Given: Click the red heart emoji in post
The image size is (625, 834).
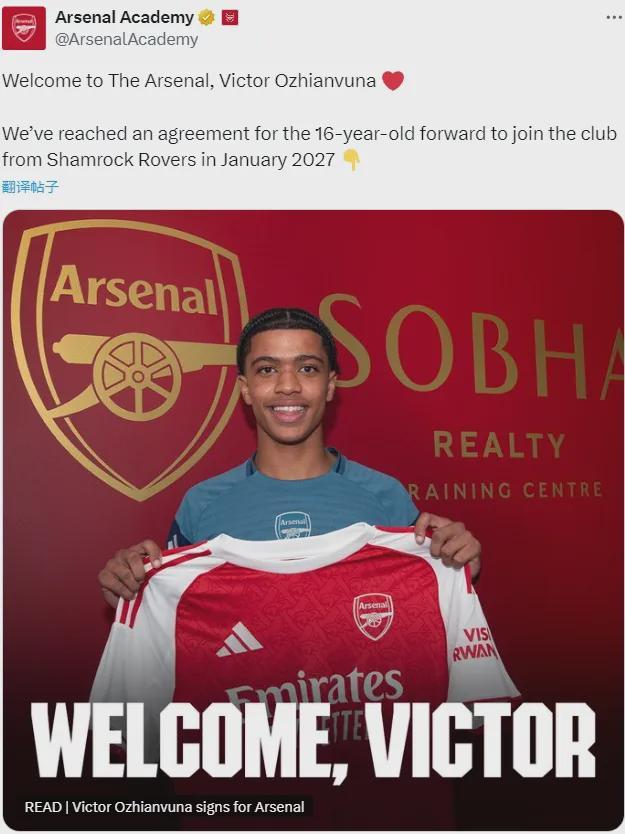Looking at the screenshot, I should (393, 81).
